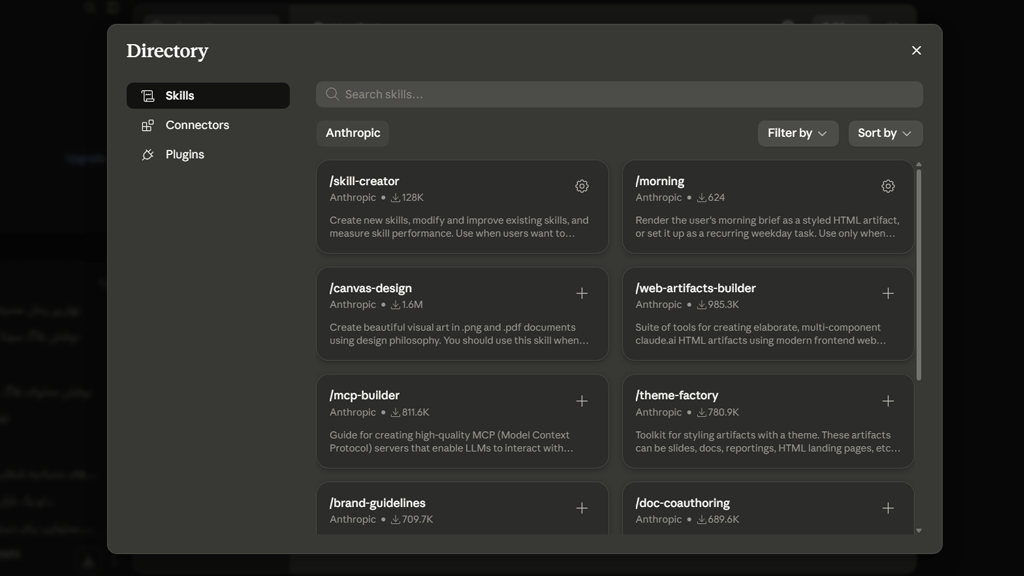The width and height of the screenshot is (1024, 576).
Task: Click the skills list scrollbar thumb
Action: (x=919, y=274)
